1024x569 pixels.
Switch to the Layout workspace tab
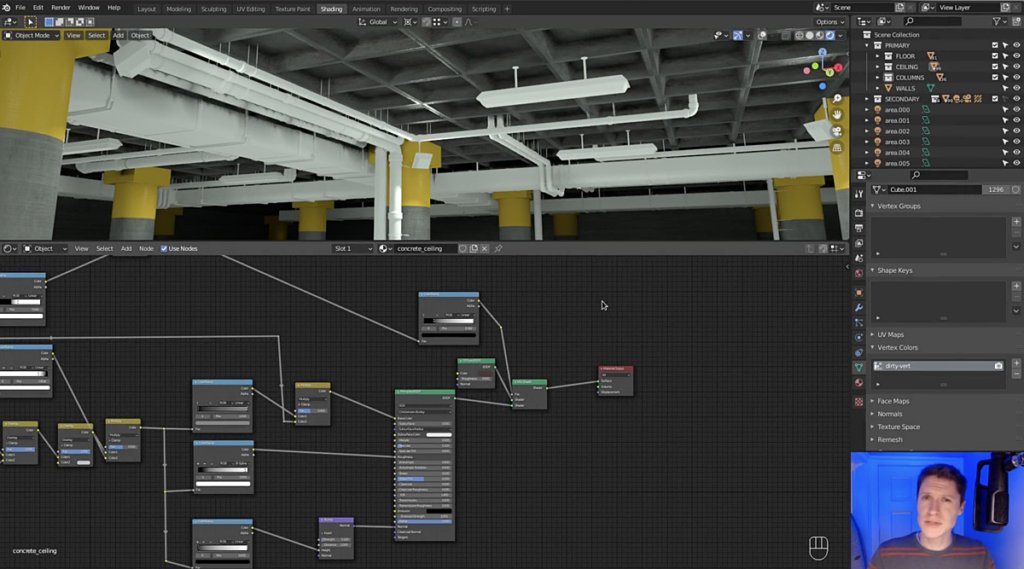coord(146,9)
